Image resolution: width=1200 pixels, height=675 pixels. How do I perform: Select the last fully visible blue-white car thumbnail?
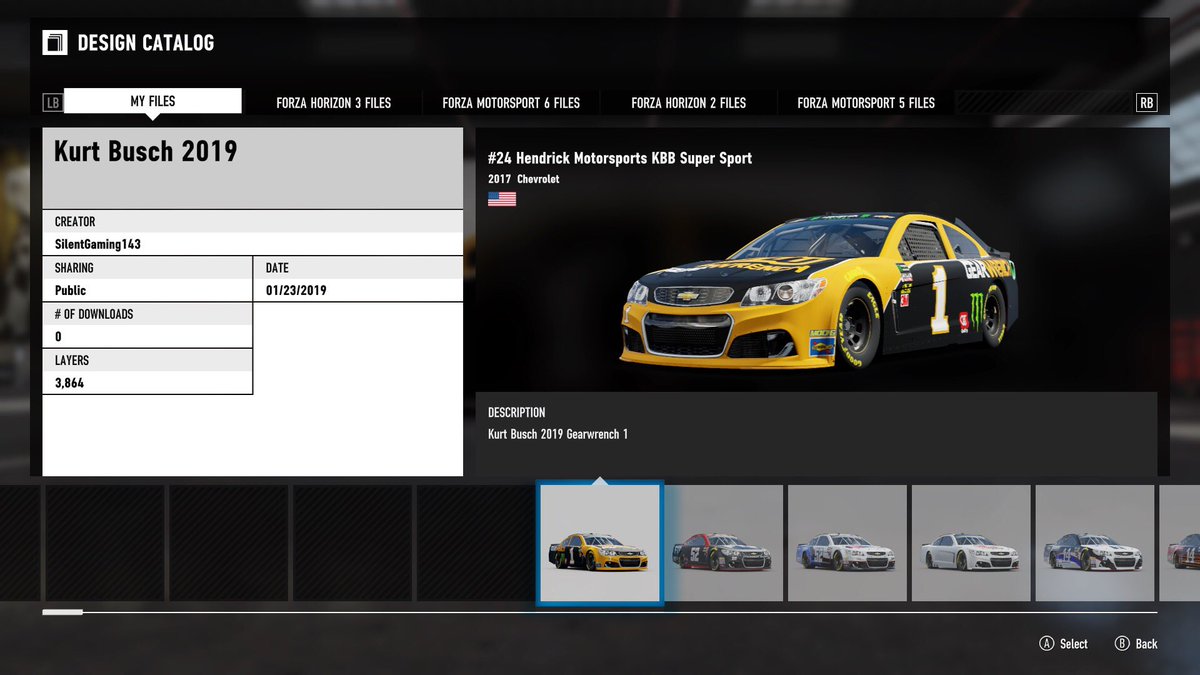pyautogui.click(x=1094, y=543)
